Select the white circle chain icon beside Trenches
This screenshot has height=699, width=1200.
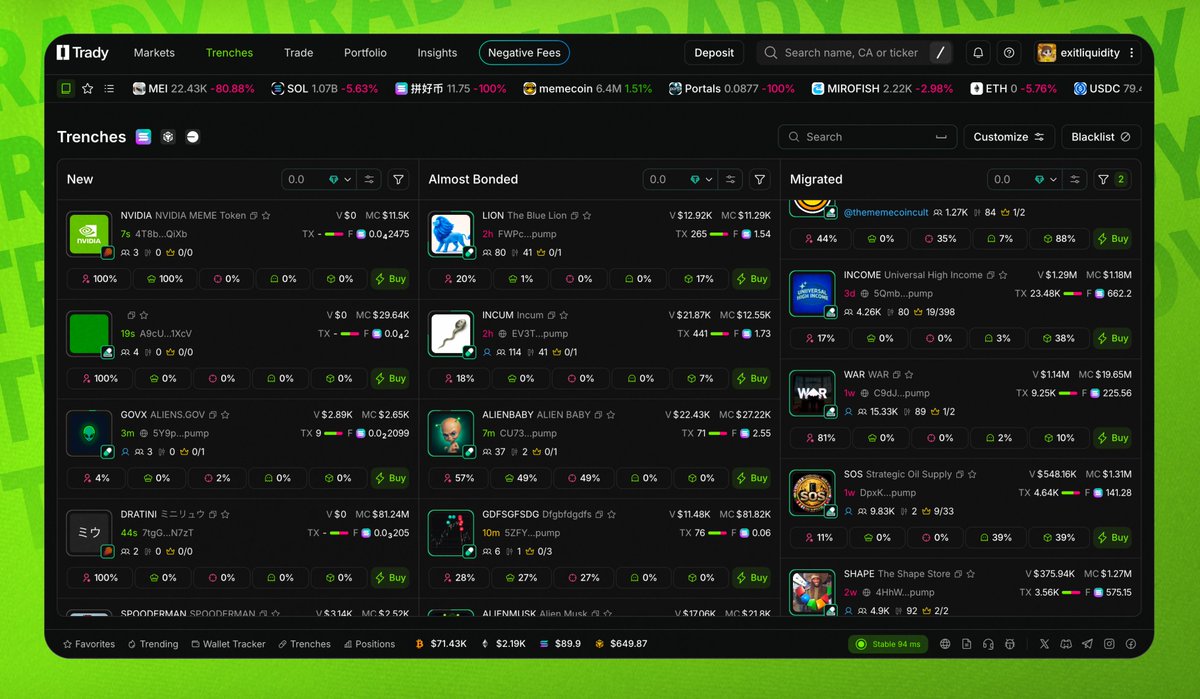[x=193, y=137]
